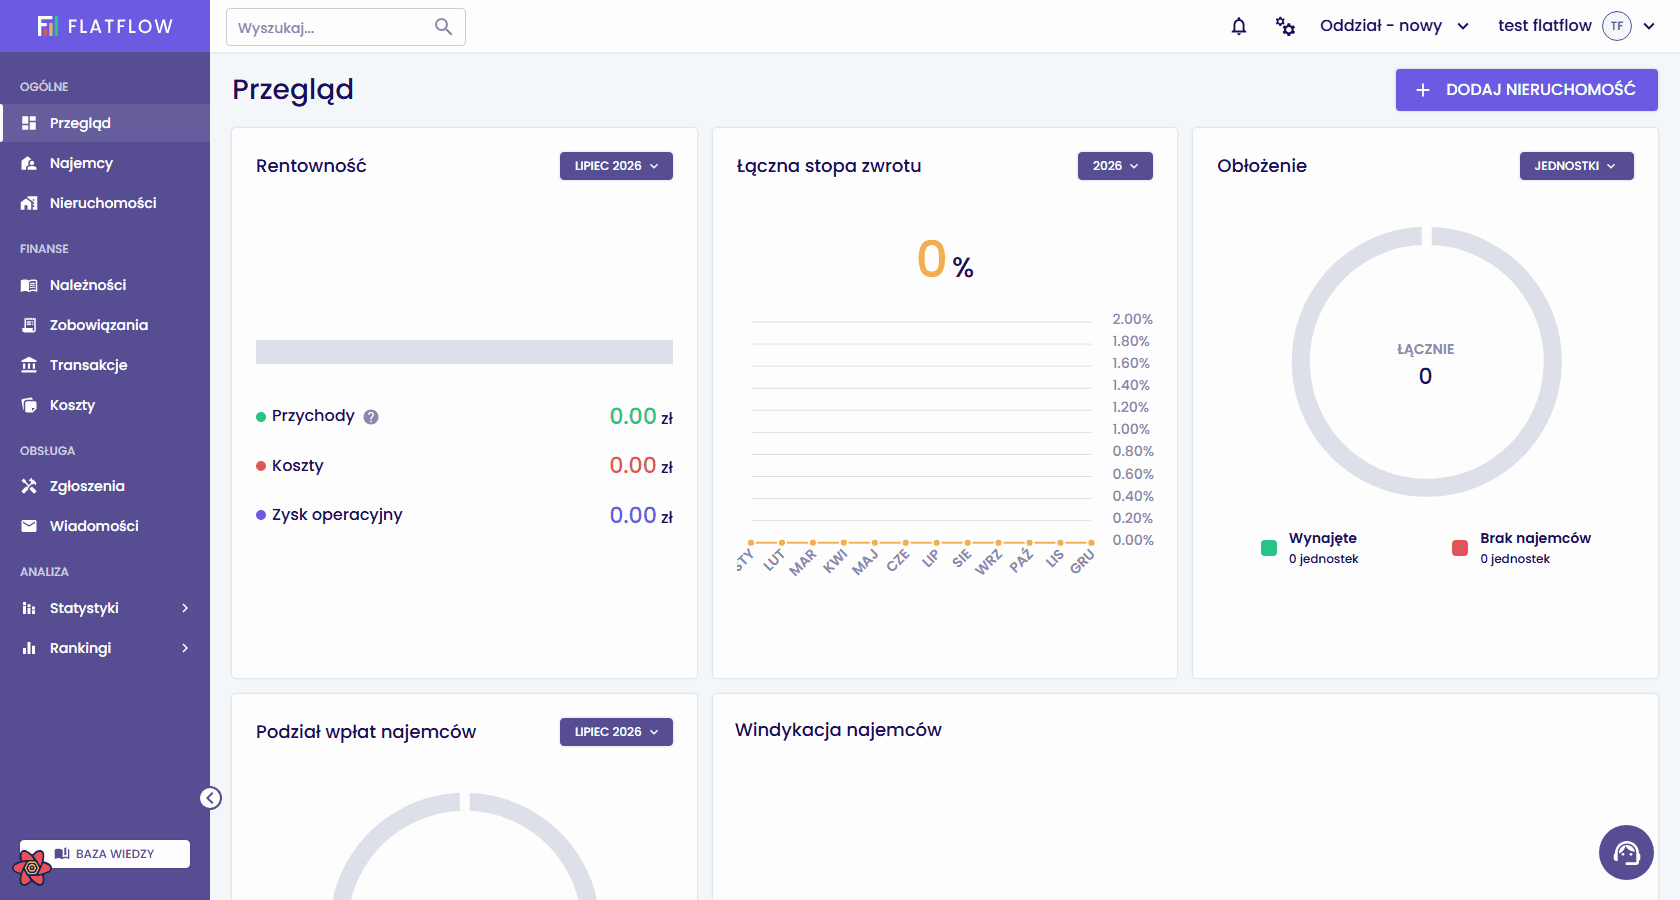Open the support chat headset icon
The image size is (1680, 900).
(1626, 852)
